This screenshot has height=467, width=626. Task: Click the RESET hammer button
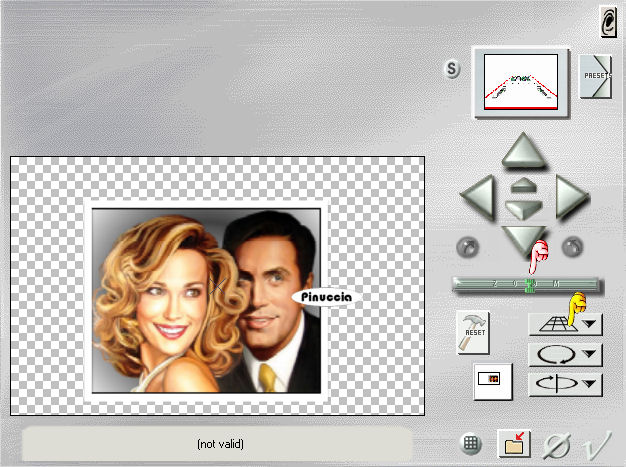(473, 332)
